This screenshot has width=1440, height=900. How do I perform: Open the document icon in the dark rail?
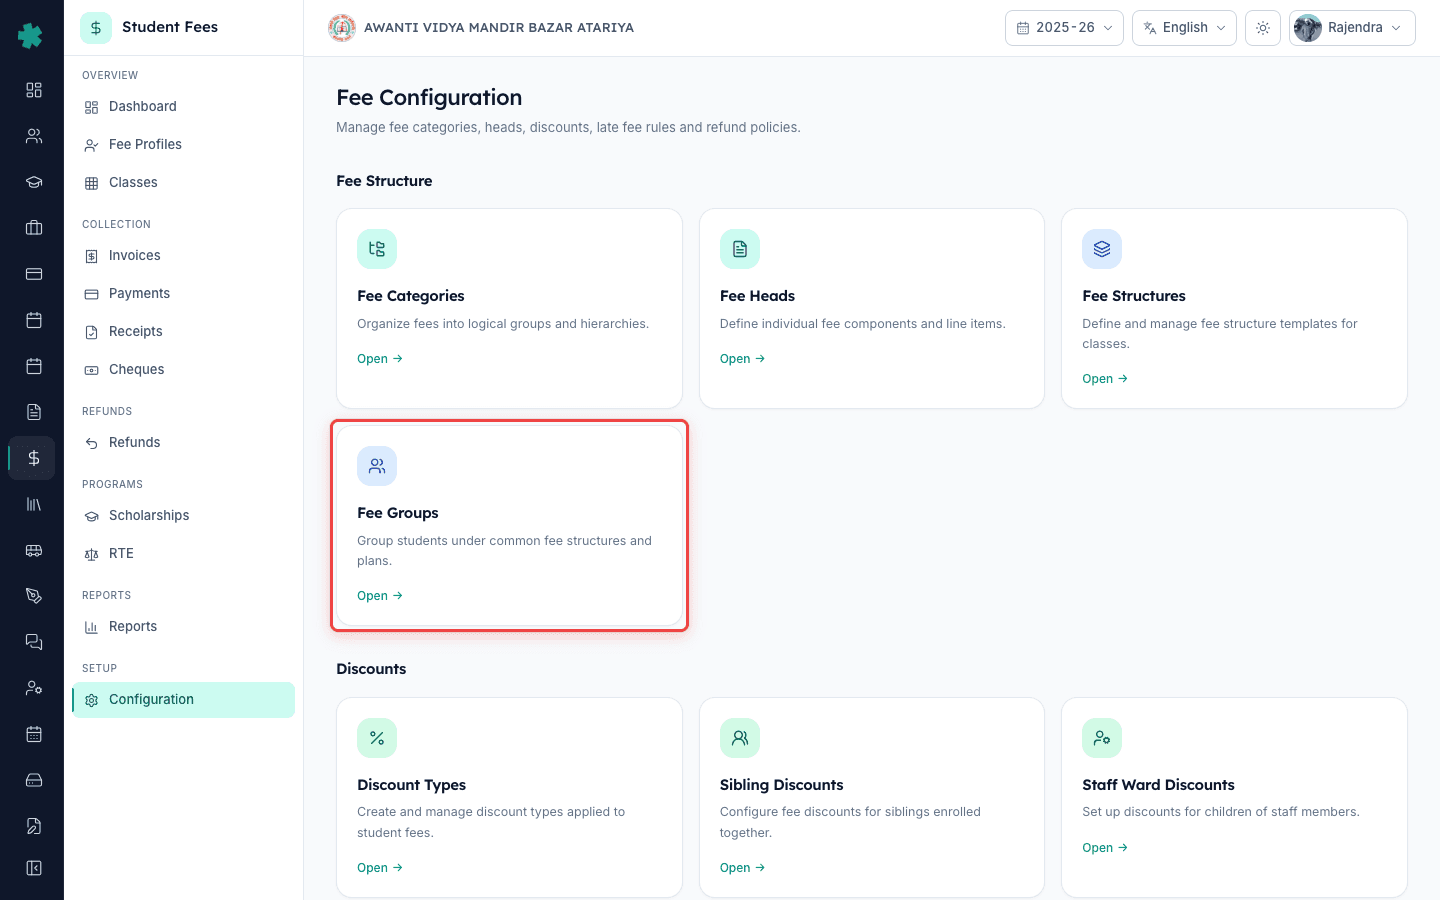[x=34, y=412]
